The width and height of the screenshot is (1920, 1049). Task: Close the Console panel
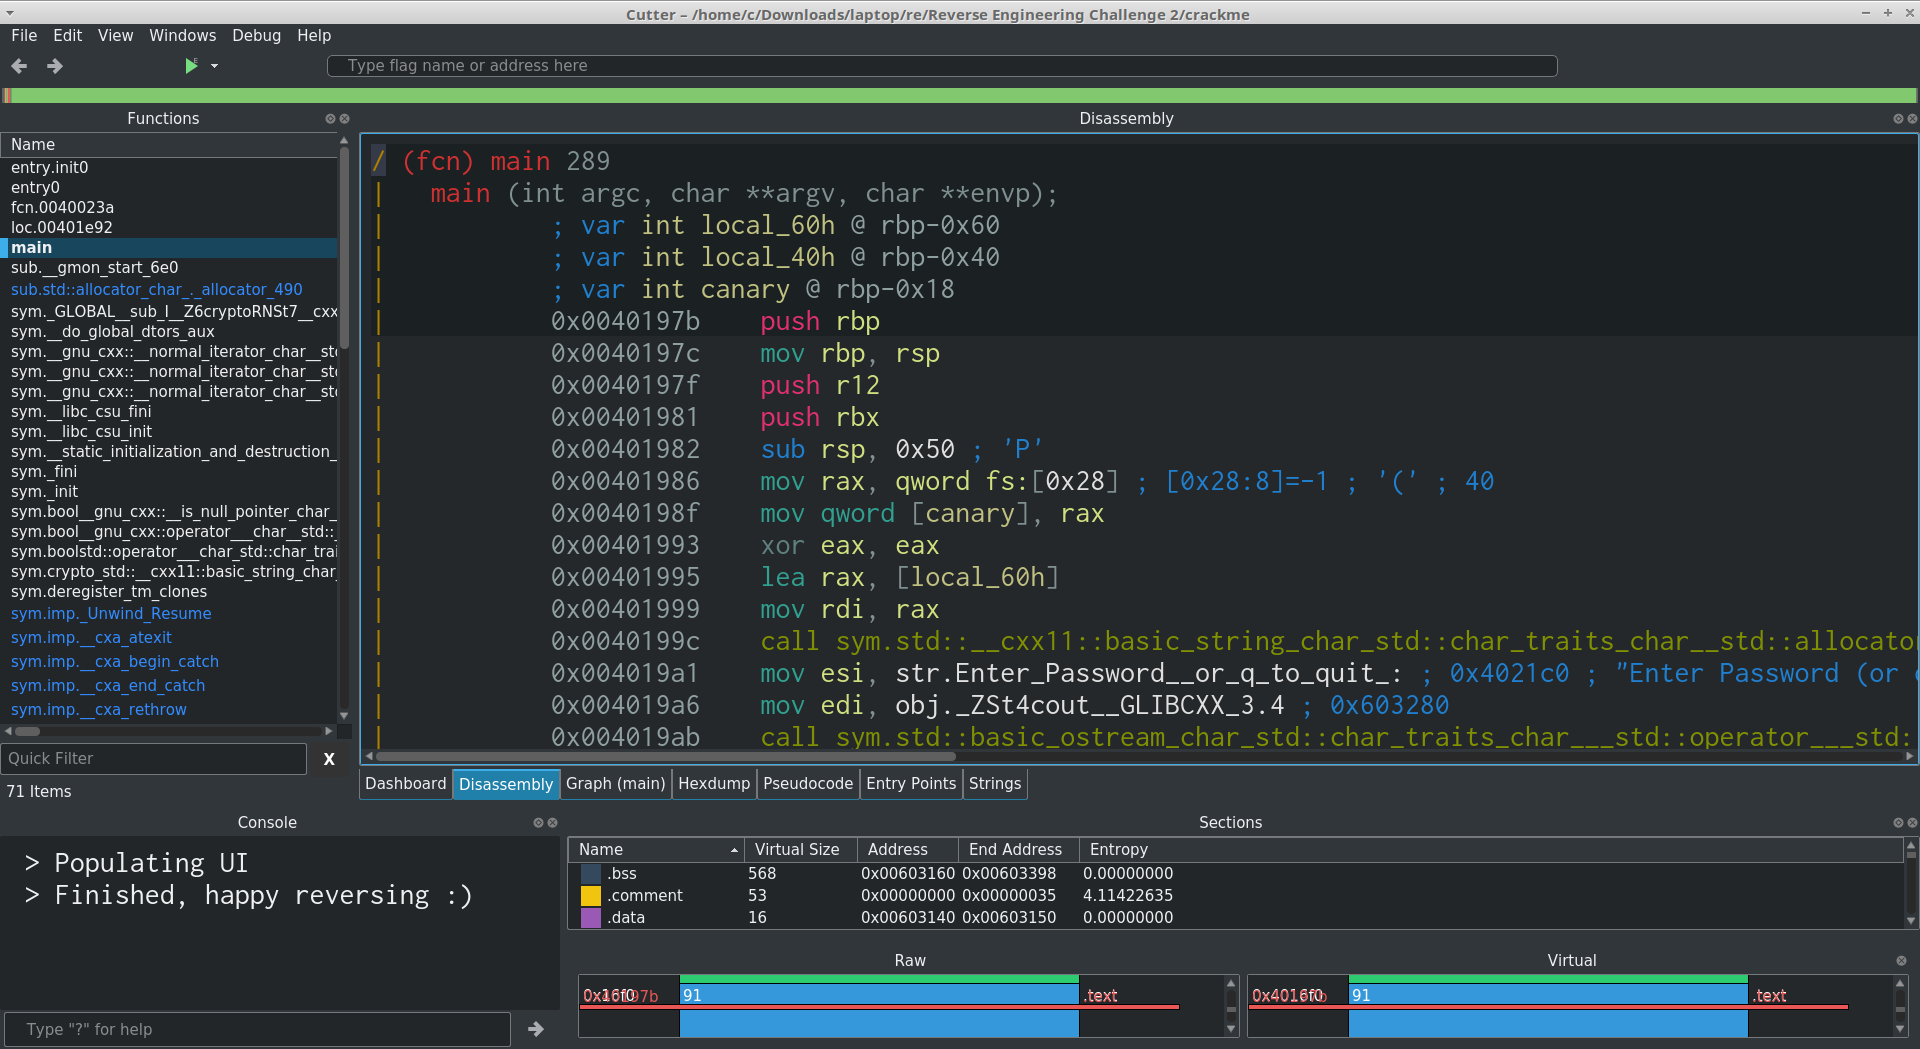coord(552,823)
